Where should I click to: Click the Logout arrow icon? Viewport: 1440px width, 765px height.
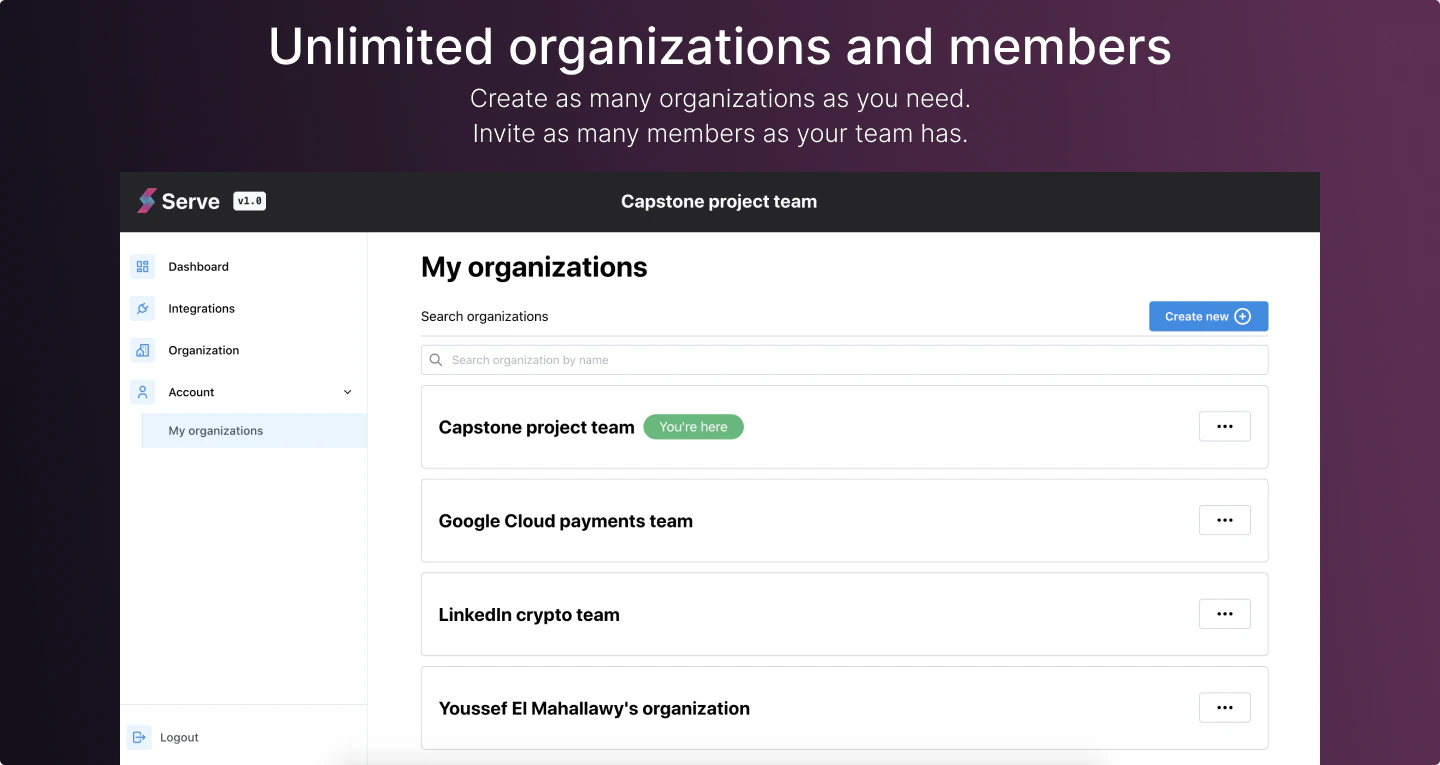(139, 738)
